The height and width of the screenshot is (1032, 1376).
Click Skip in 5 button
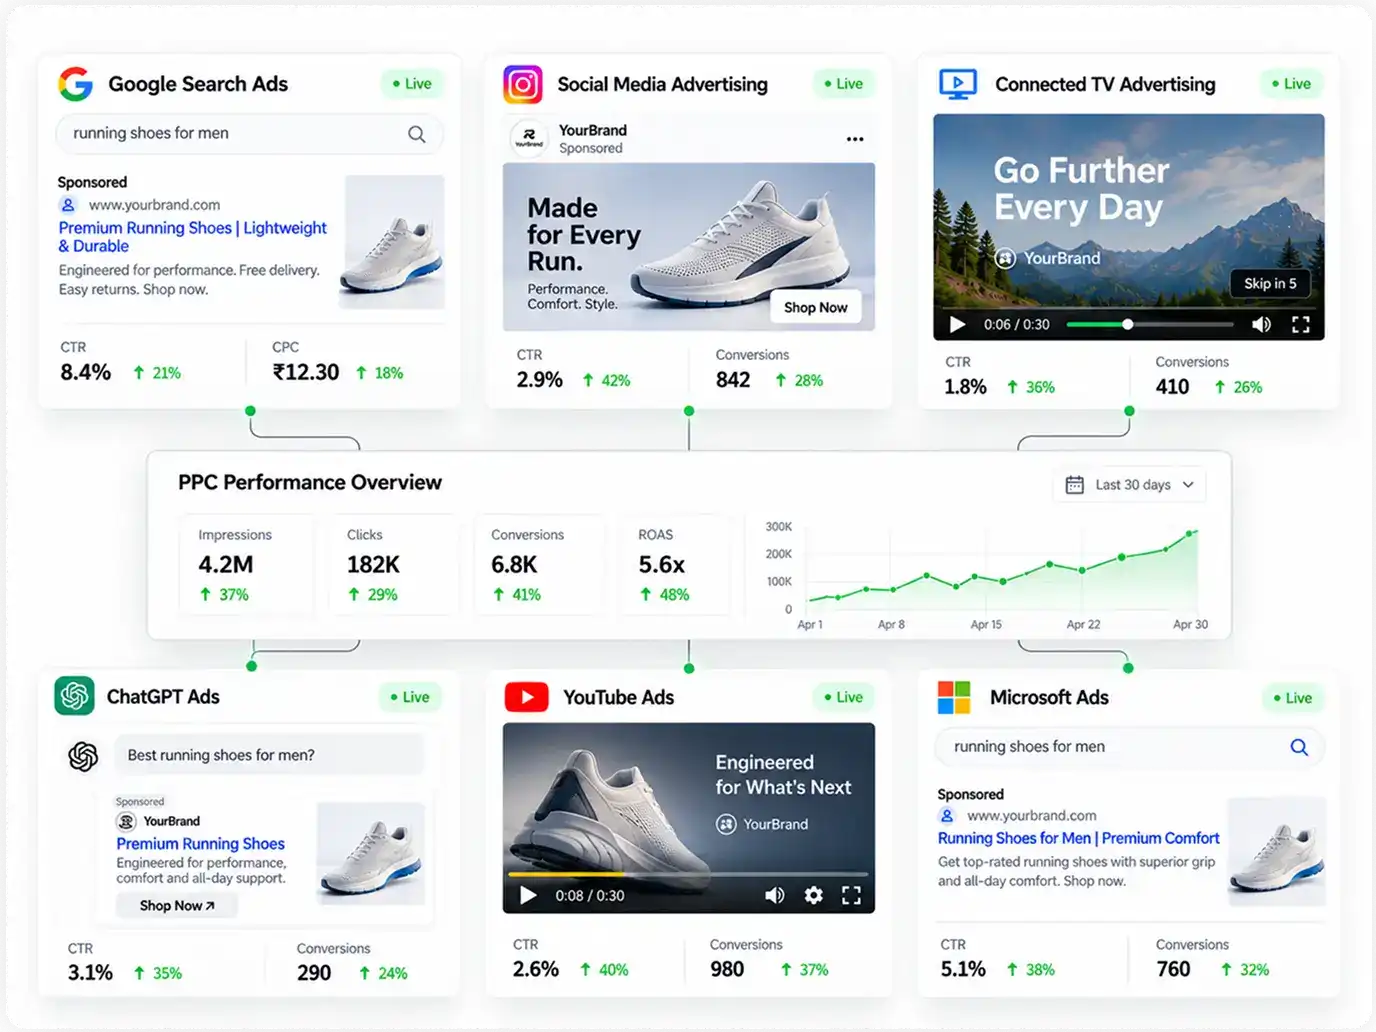tap(1270, 283)
